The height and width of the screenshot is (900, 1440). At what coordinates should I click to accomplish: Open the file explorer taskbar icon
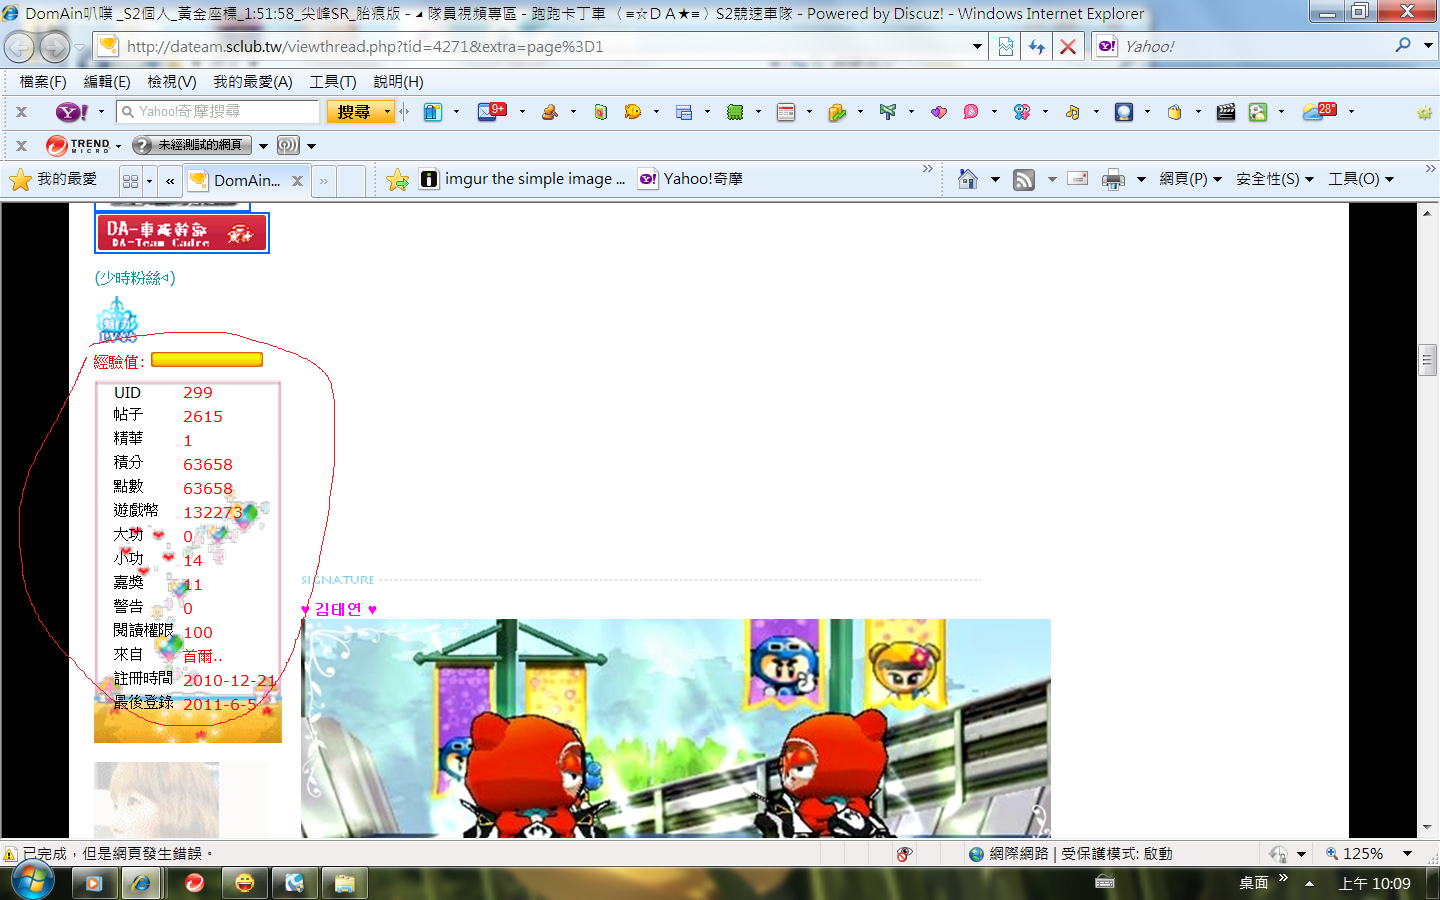[345, 883]
